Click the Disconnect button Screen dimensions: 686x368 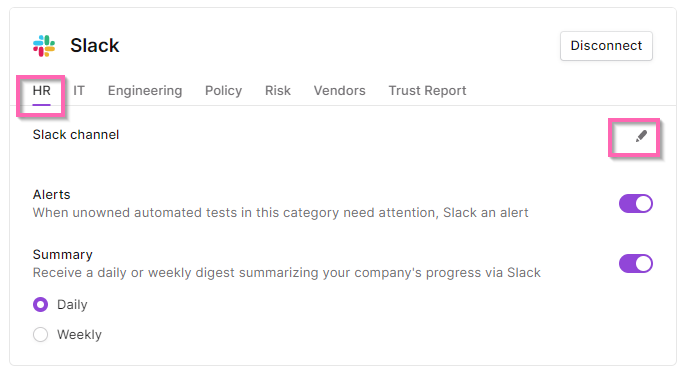click(x=606, y=46)
